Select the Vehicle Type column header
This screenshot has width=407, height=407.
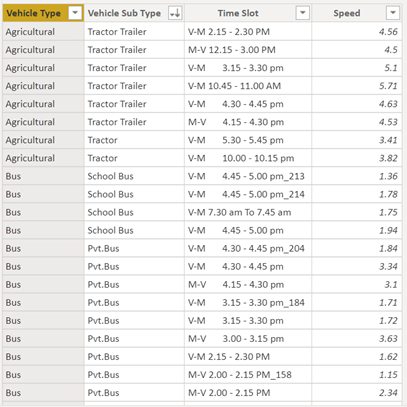tap(43, 13)
